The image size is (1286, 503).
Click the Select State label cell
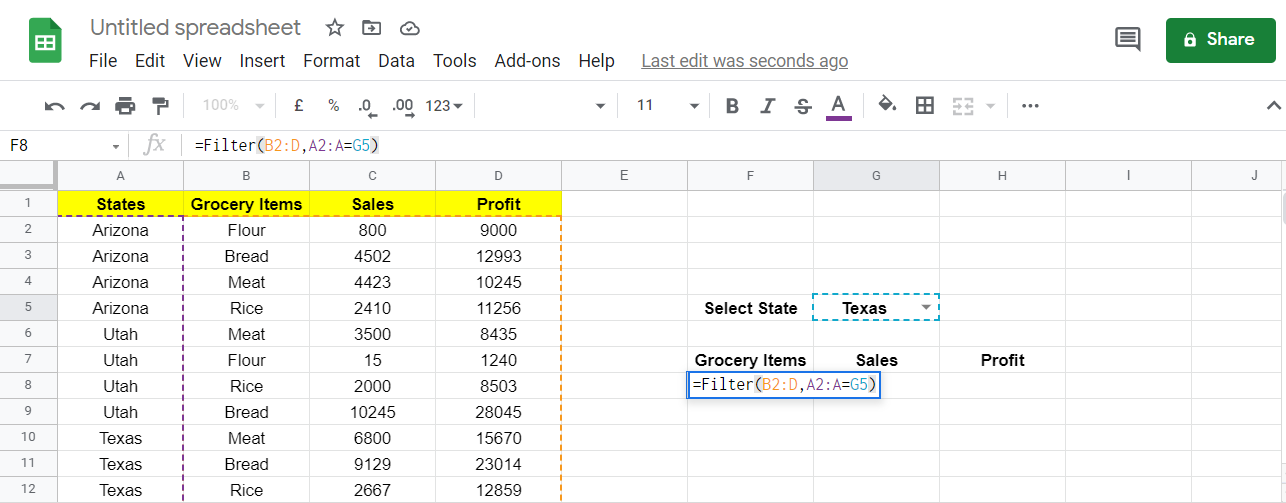(x=750, y=308)
